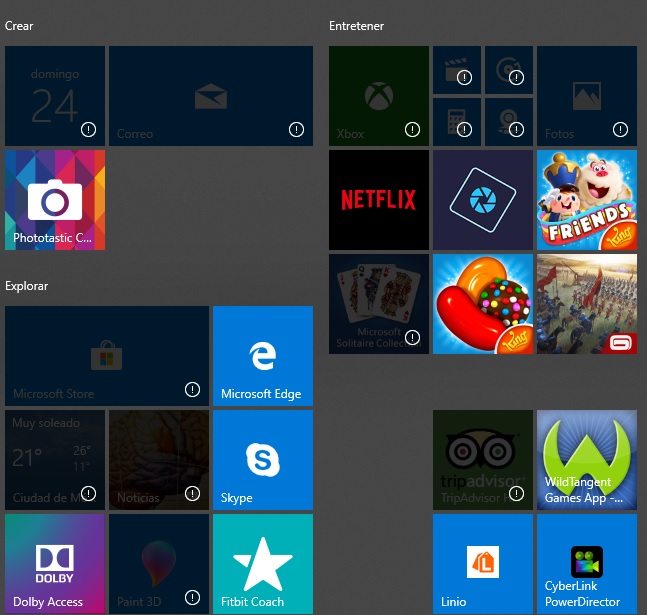
Task: Open Paint 3D tile
Action: coord(159,564)
